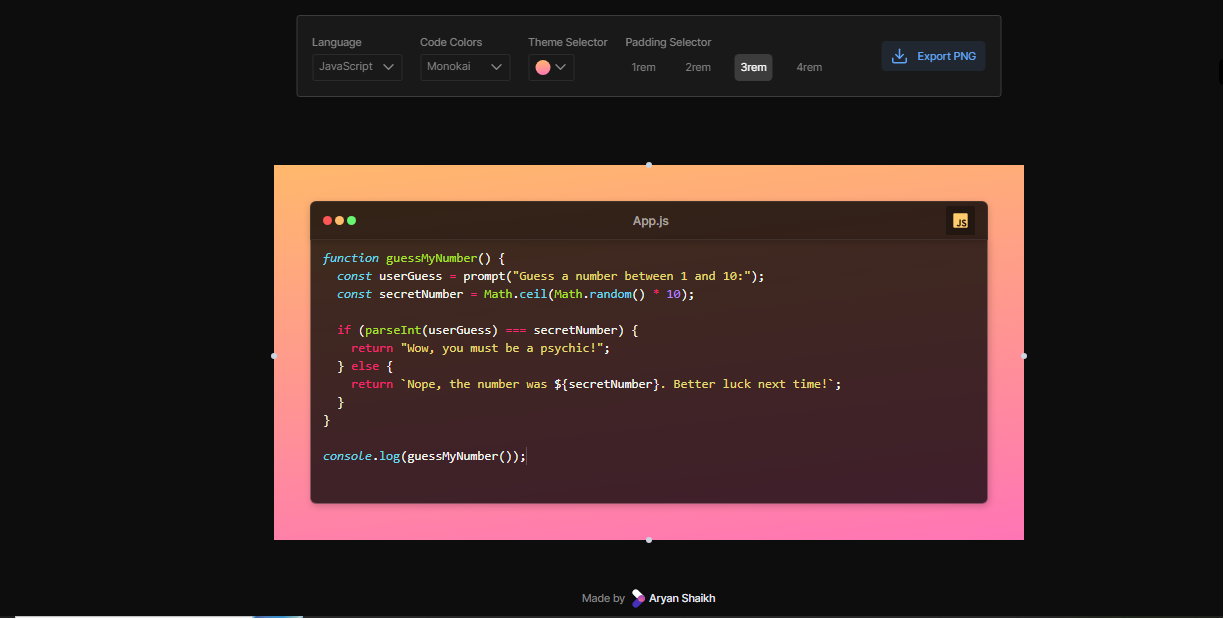Click in the code line console.log(guessMyNumber())
This screenshot has height=619, width=1224.
pos(423,456)
